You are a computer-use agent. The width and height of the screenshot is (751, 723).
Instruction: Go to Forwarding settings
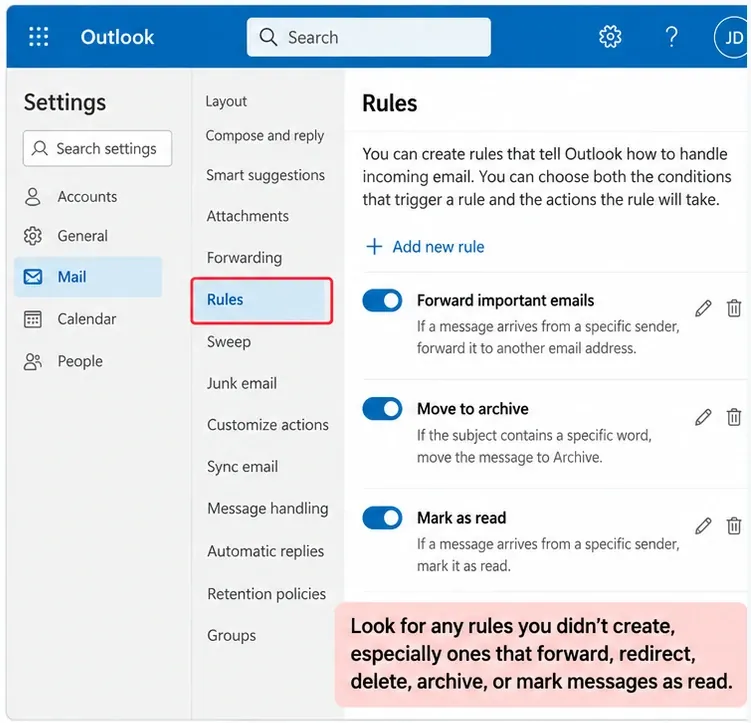244,258
